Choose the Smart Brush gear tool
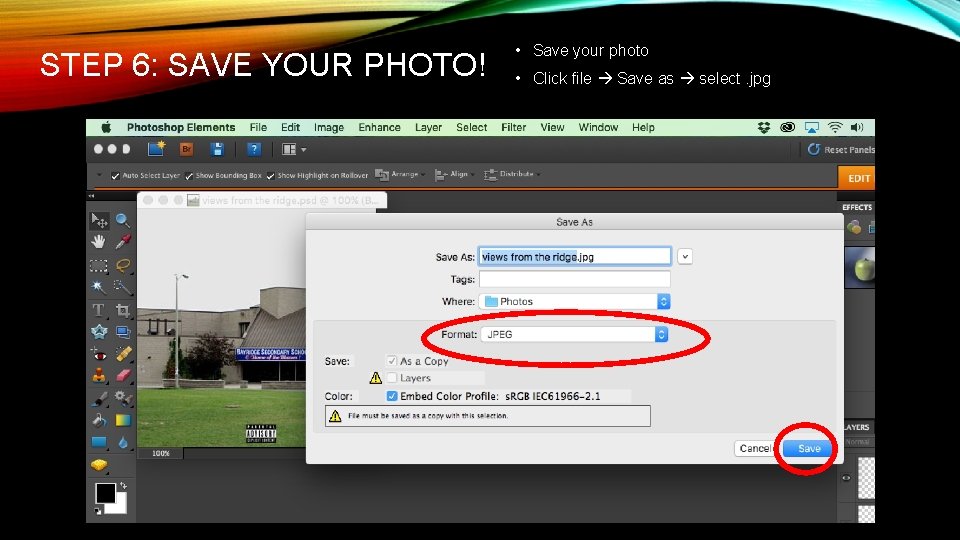The width and height of the screenshot is (960, 540). point(122,399)
